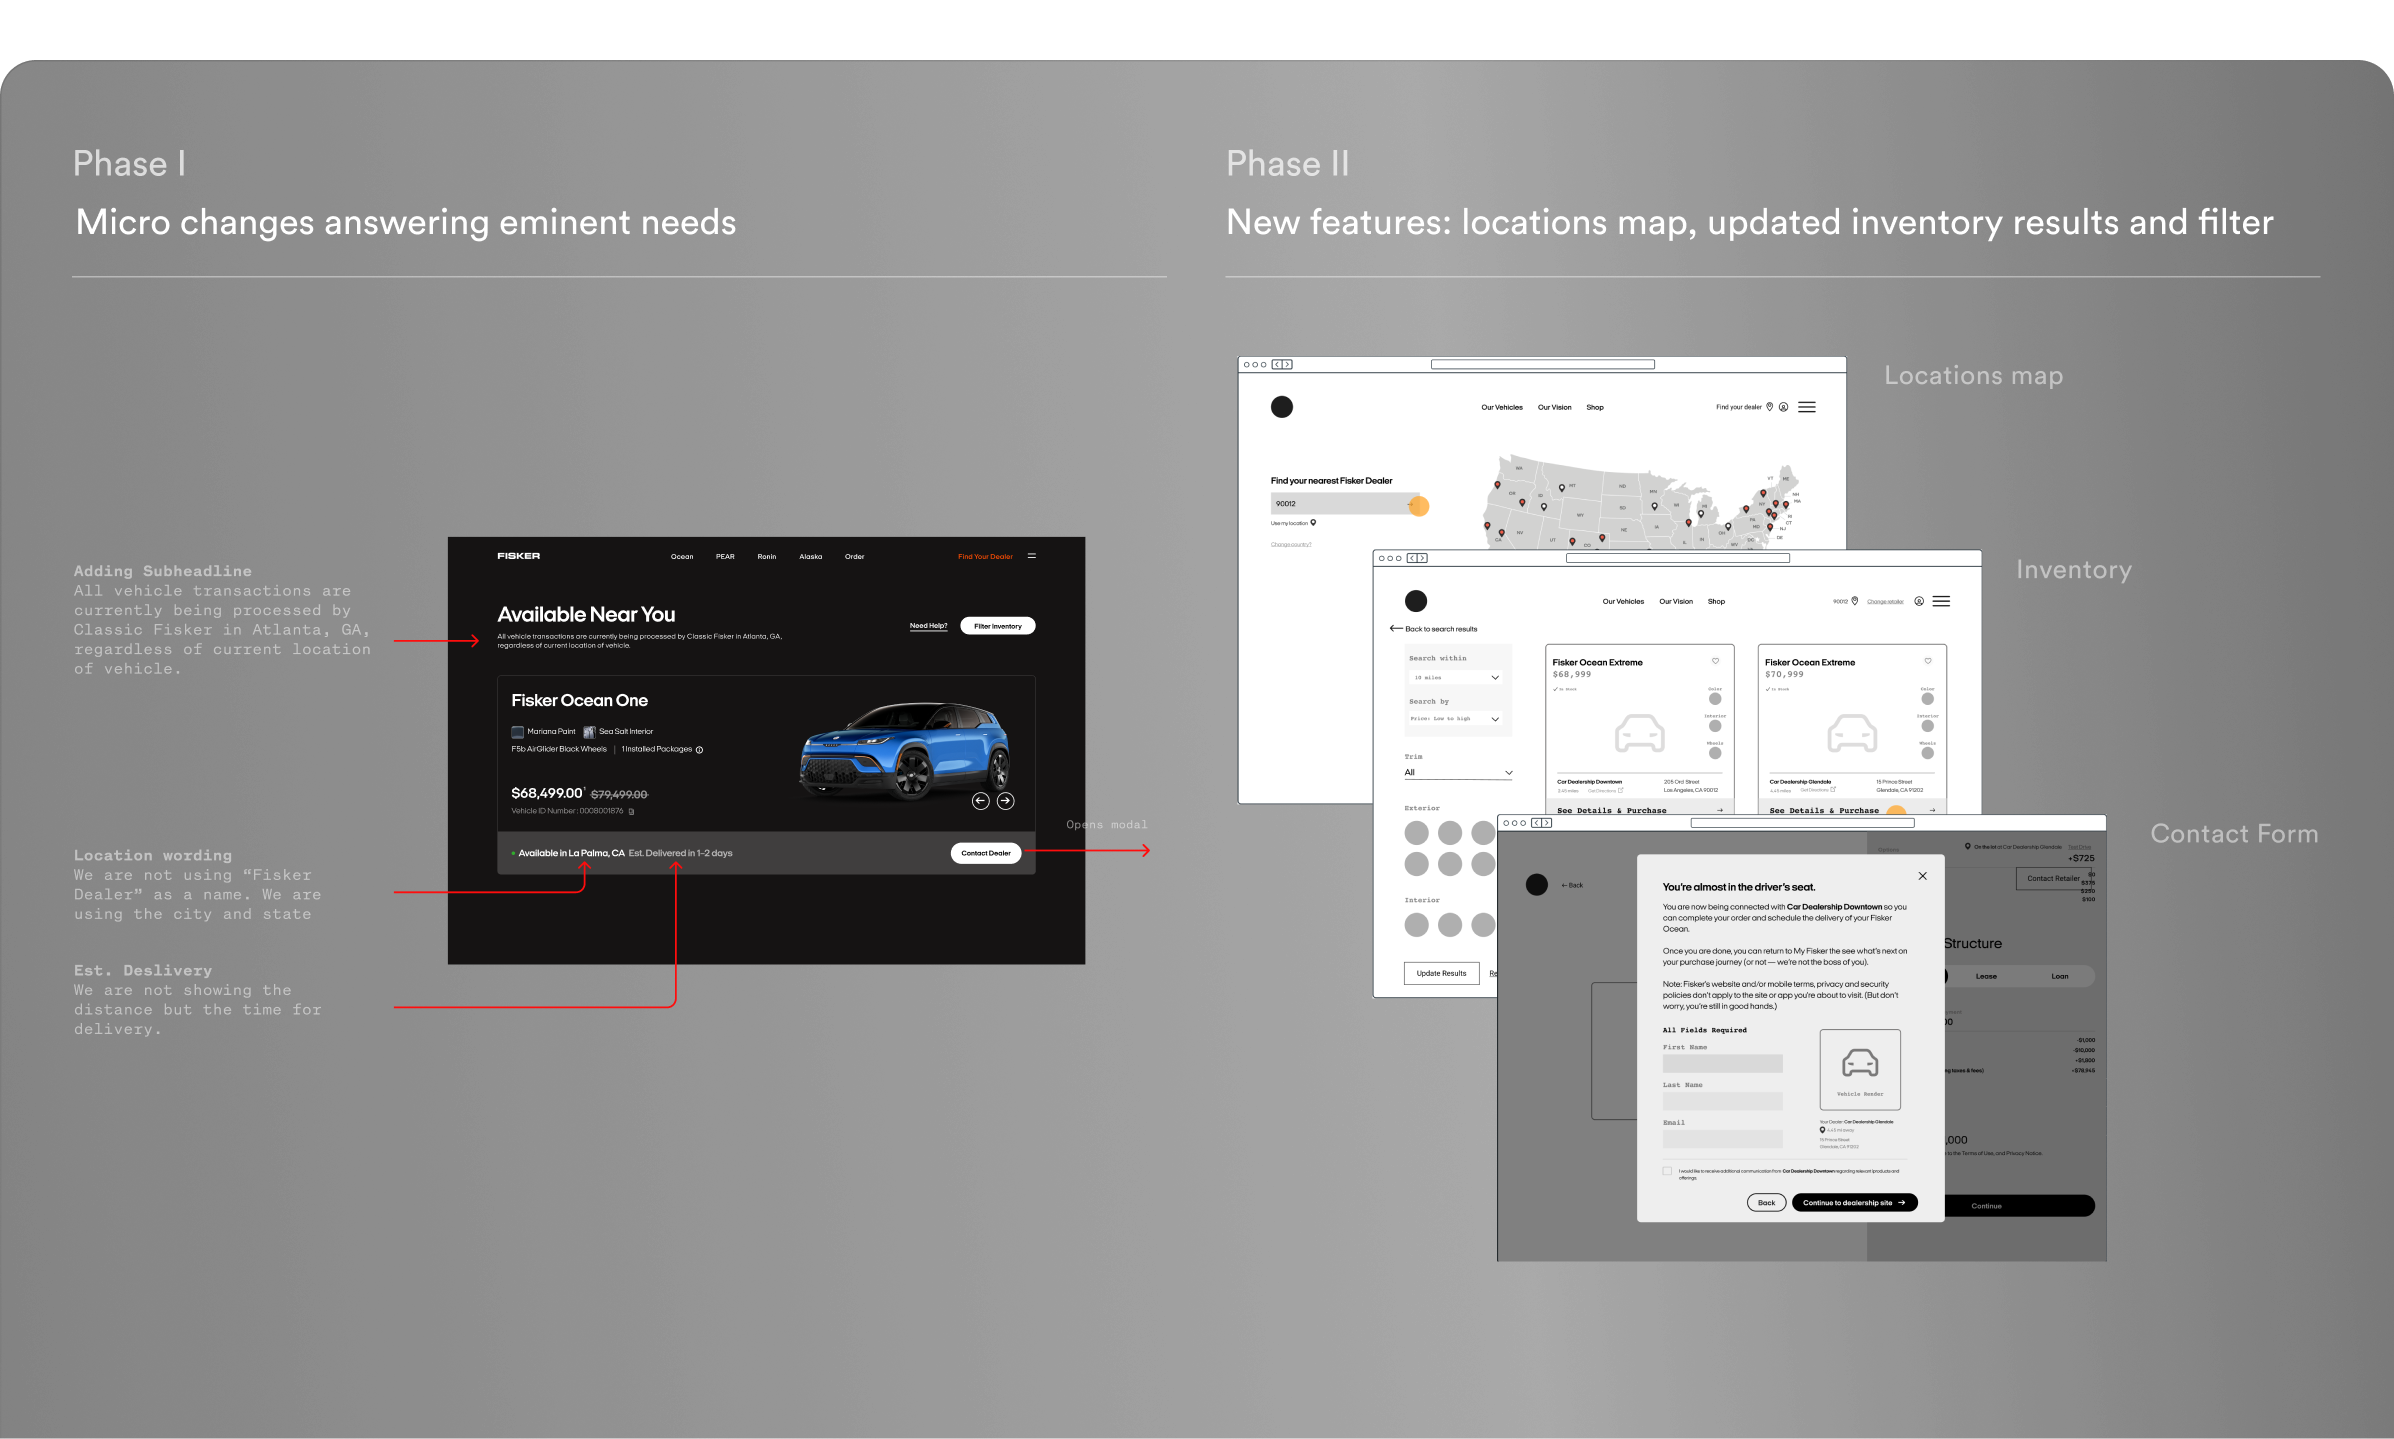The height and width of the screenshot is (1439, 2394).
Task: Click the FISKER logo in the dark mockup
Action: coord(518,556)
